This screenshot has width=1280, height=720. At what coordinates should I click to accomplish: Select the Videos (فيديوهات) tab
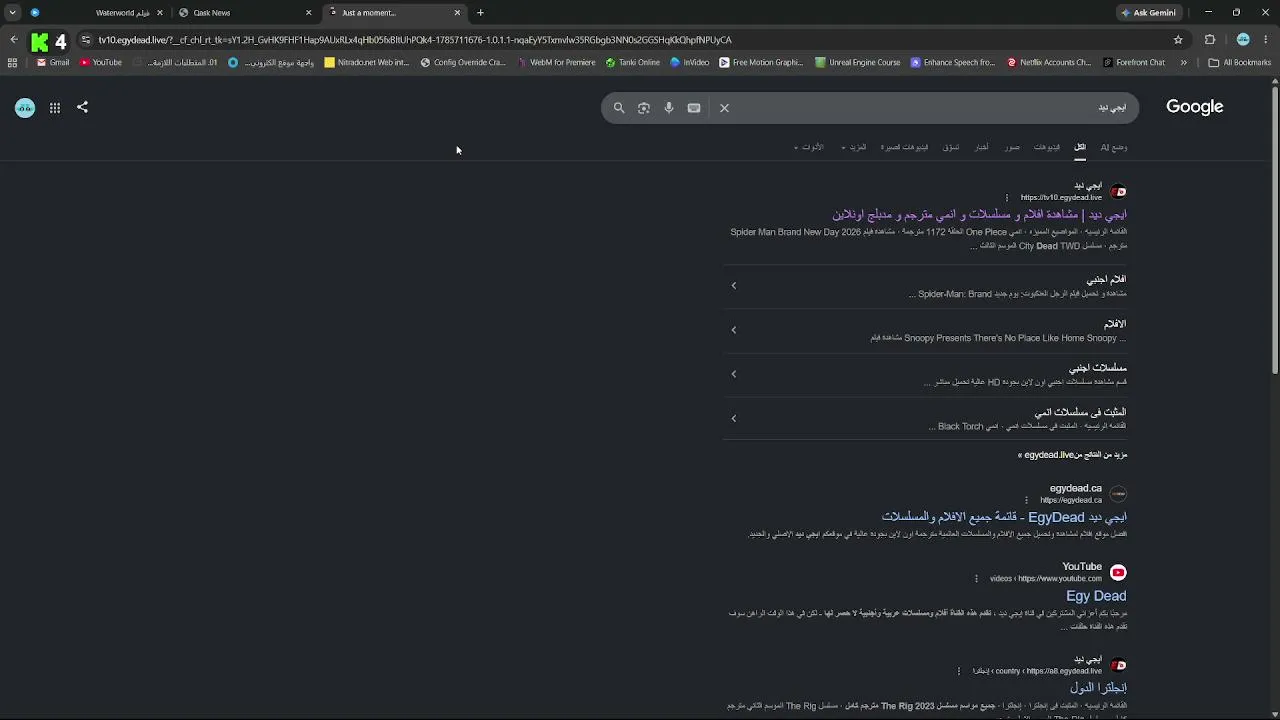tap(1047, 147)
